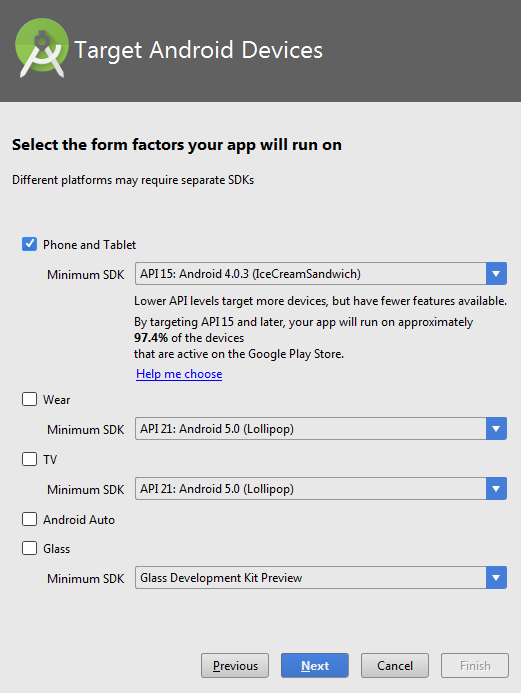Click the Target Android Devices title
The height and width of the screenshot is (693, 521).
(198, 50)
